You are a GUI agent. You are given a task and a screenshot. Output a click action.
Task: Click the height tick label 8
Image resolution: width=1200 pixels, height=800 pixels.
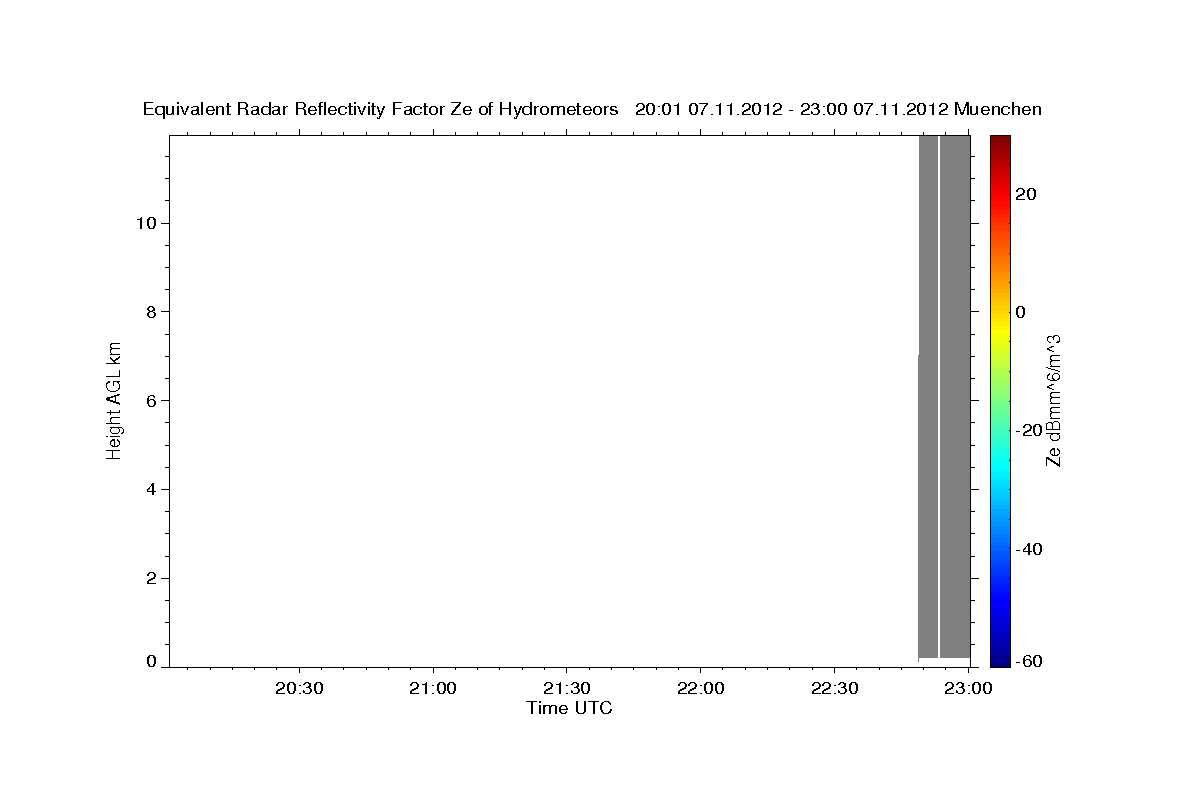click(152, 312)
